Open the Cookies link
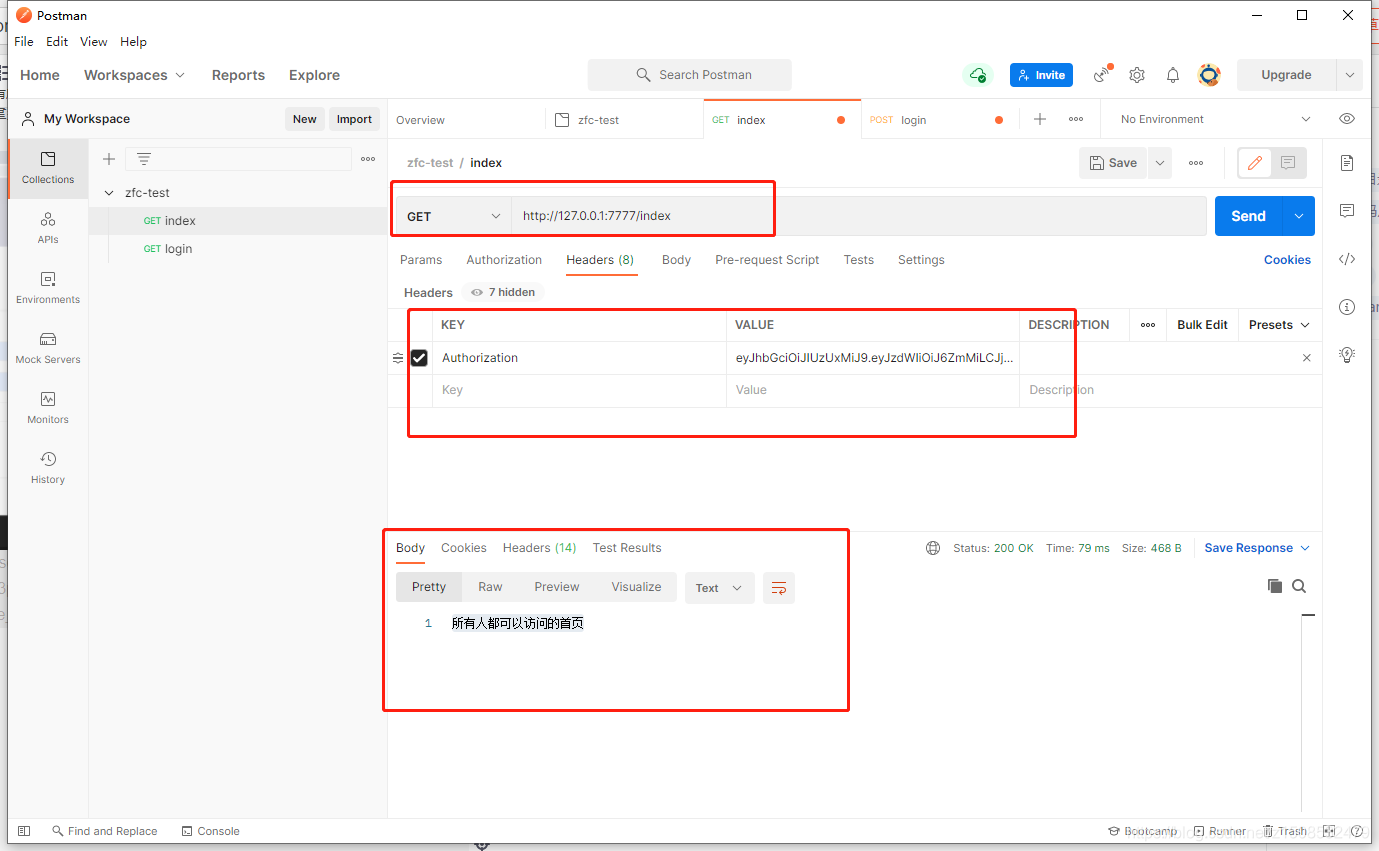Viewport: 1379px width, 851px height. [1287, 260]
